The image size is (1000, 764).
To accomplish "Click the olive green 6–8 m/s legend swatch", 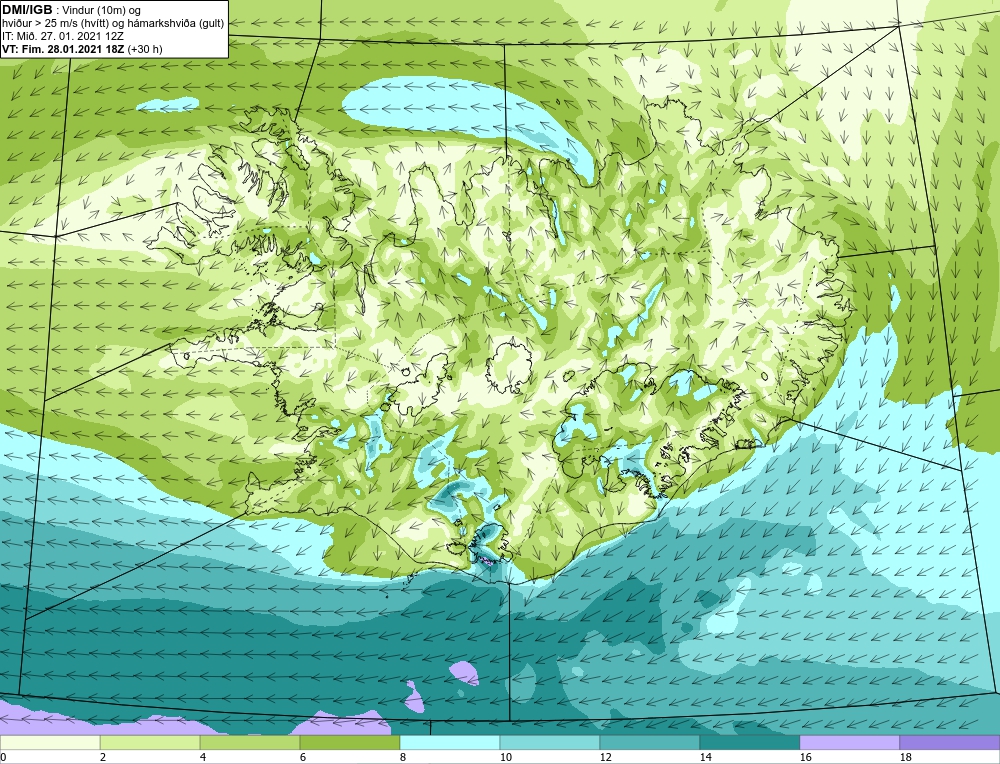I will point(349,743).
